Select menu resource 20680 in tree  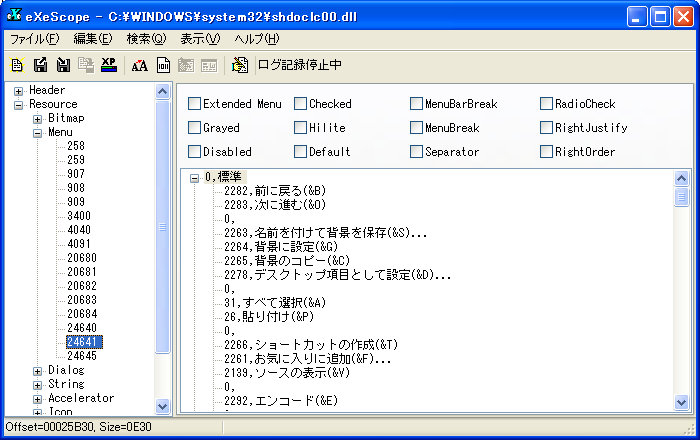(81, 258)
